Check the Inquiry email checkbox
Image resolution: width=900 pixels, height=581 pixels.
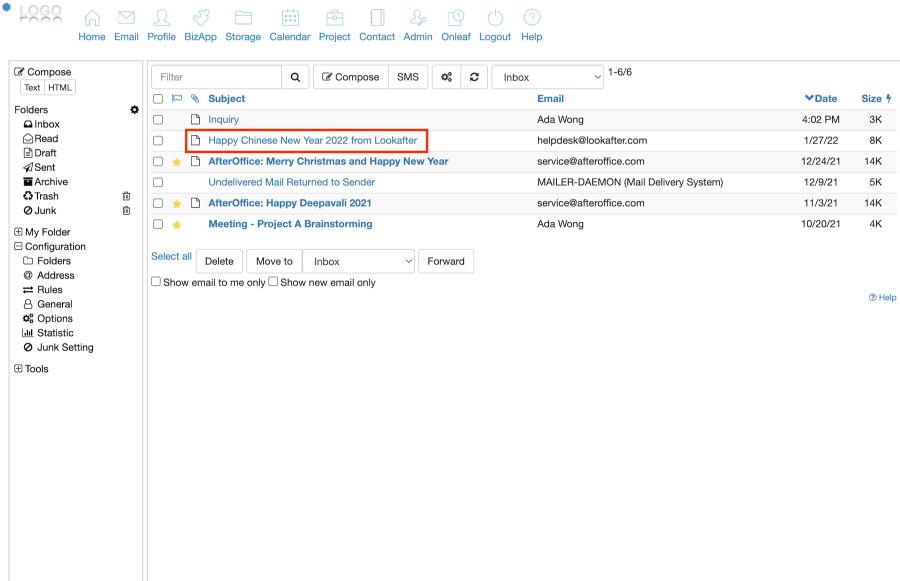[158, 120]
